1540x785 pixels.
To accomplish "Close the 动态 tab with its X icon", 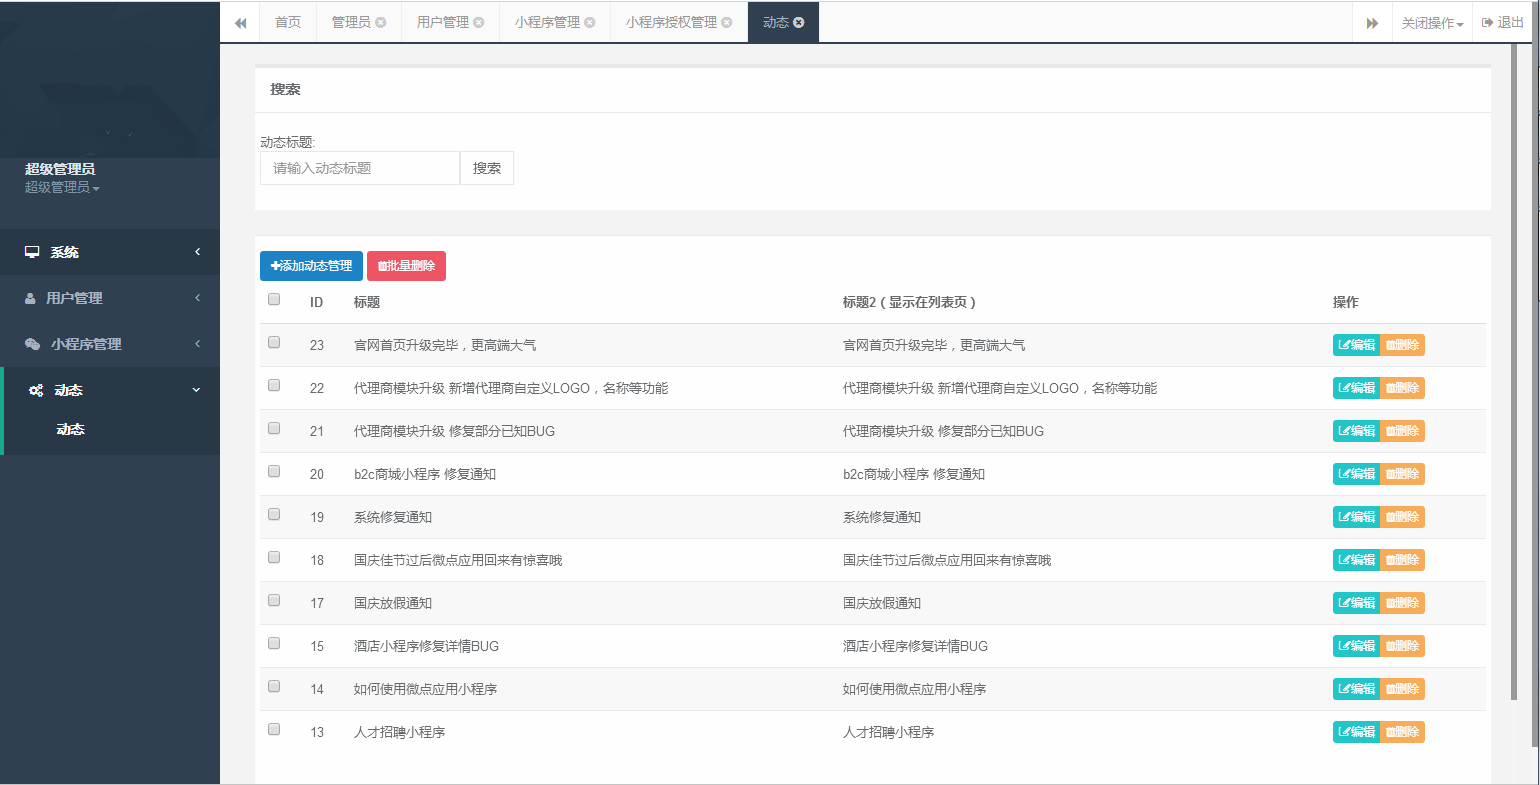I will [799, 22].
